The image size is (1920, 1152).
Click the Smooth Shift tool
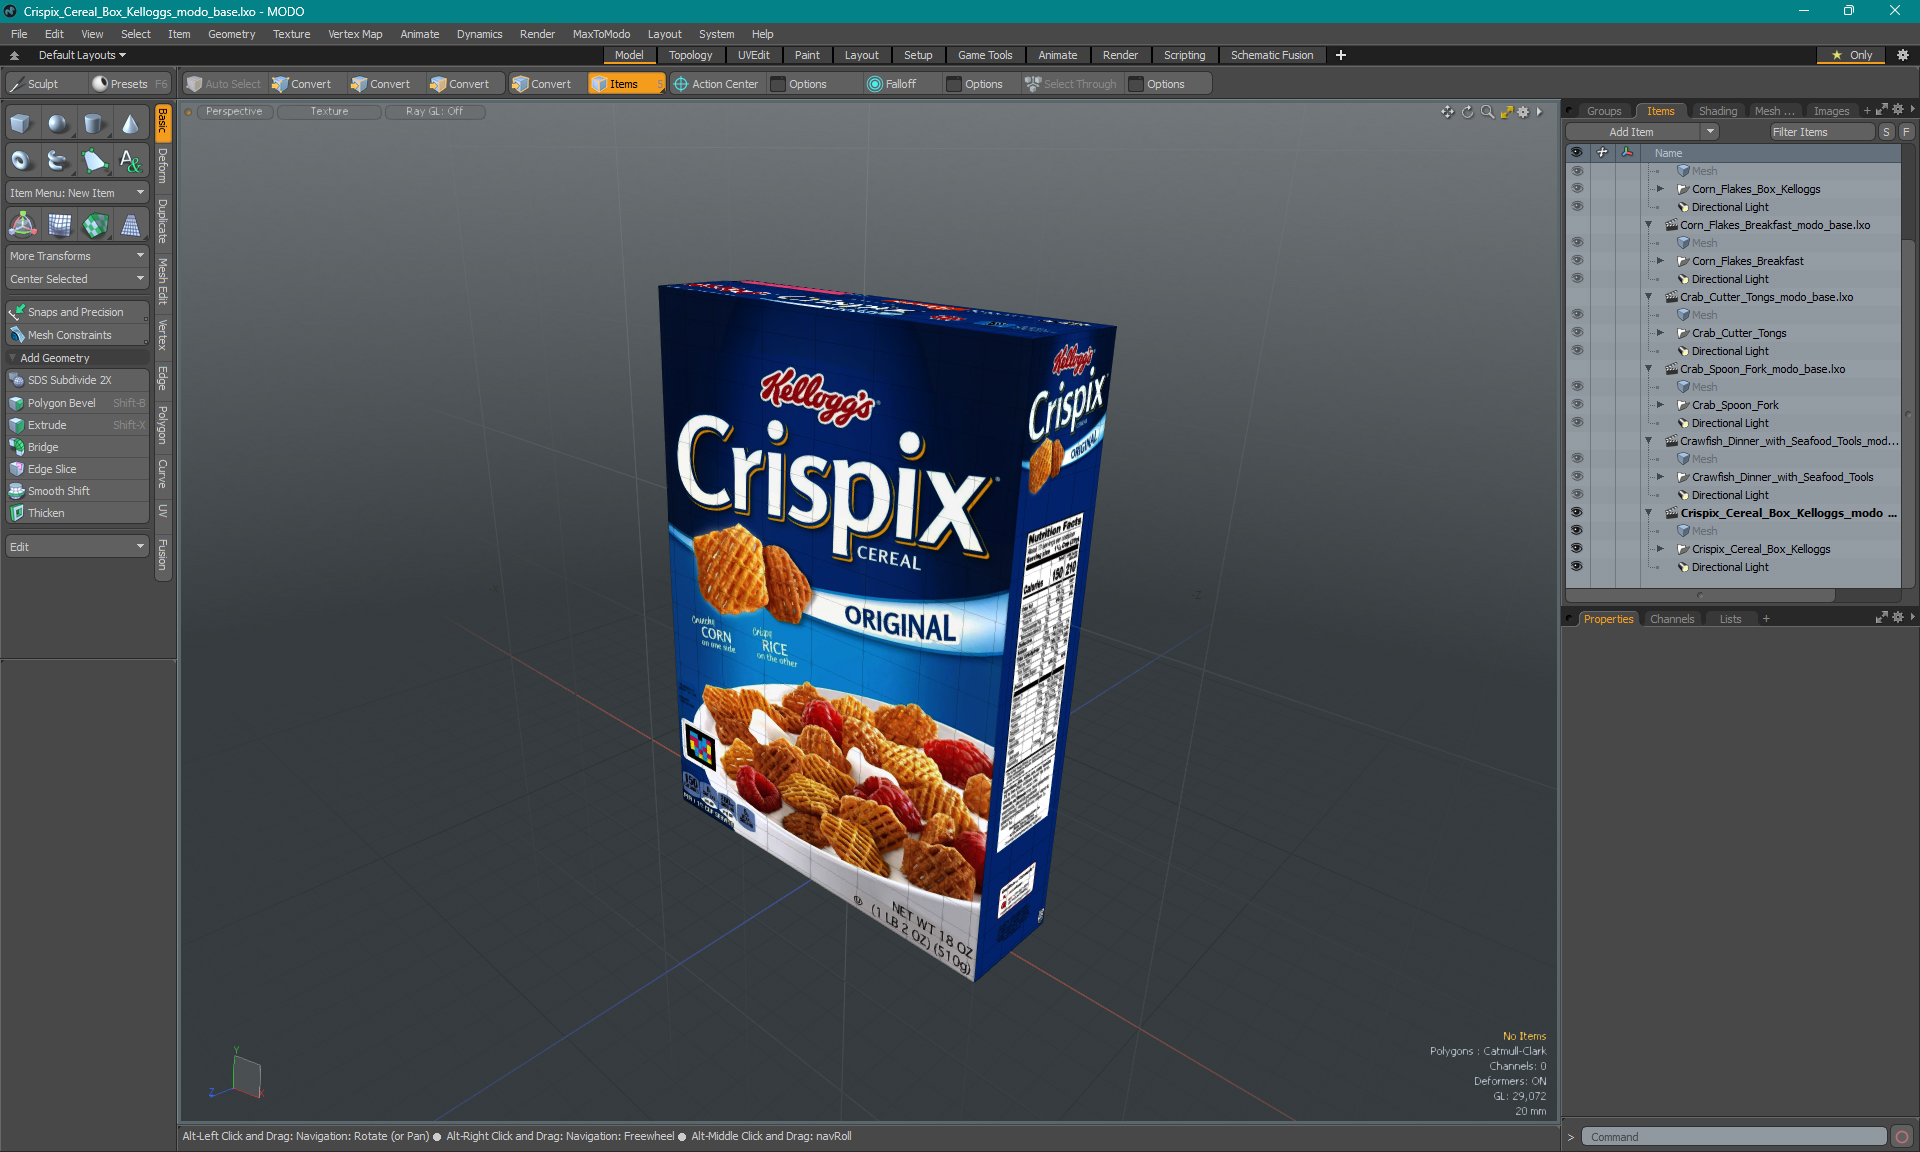click(77, 491)
